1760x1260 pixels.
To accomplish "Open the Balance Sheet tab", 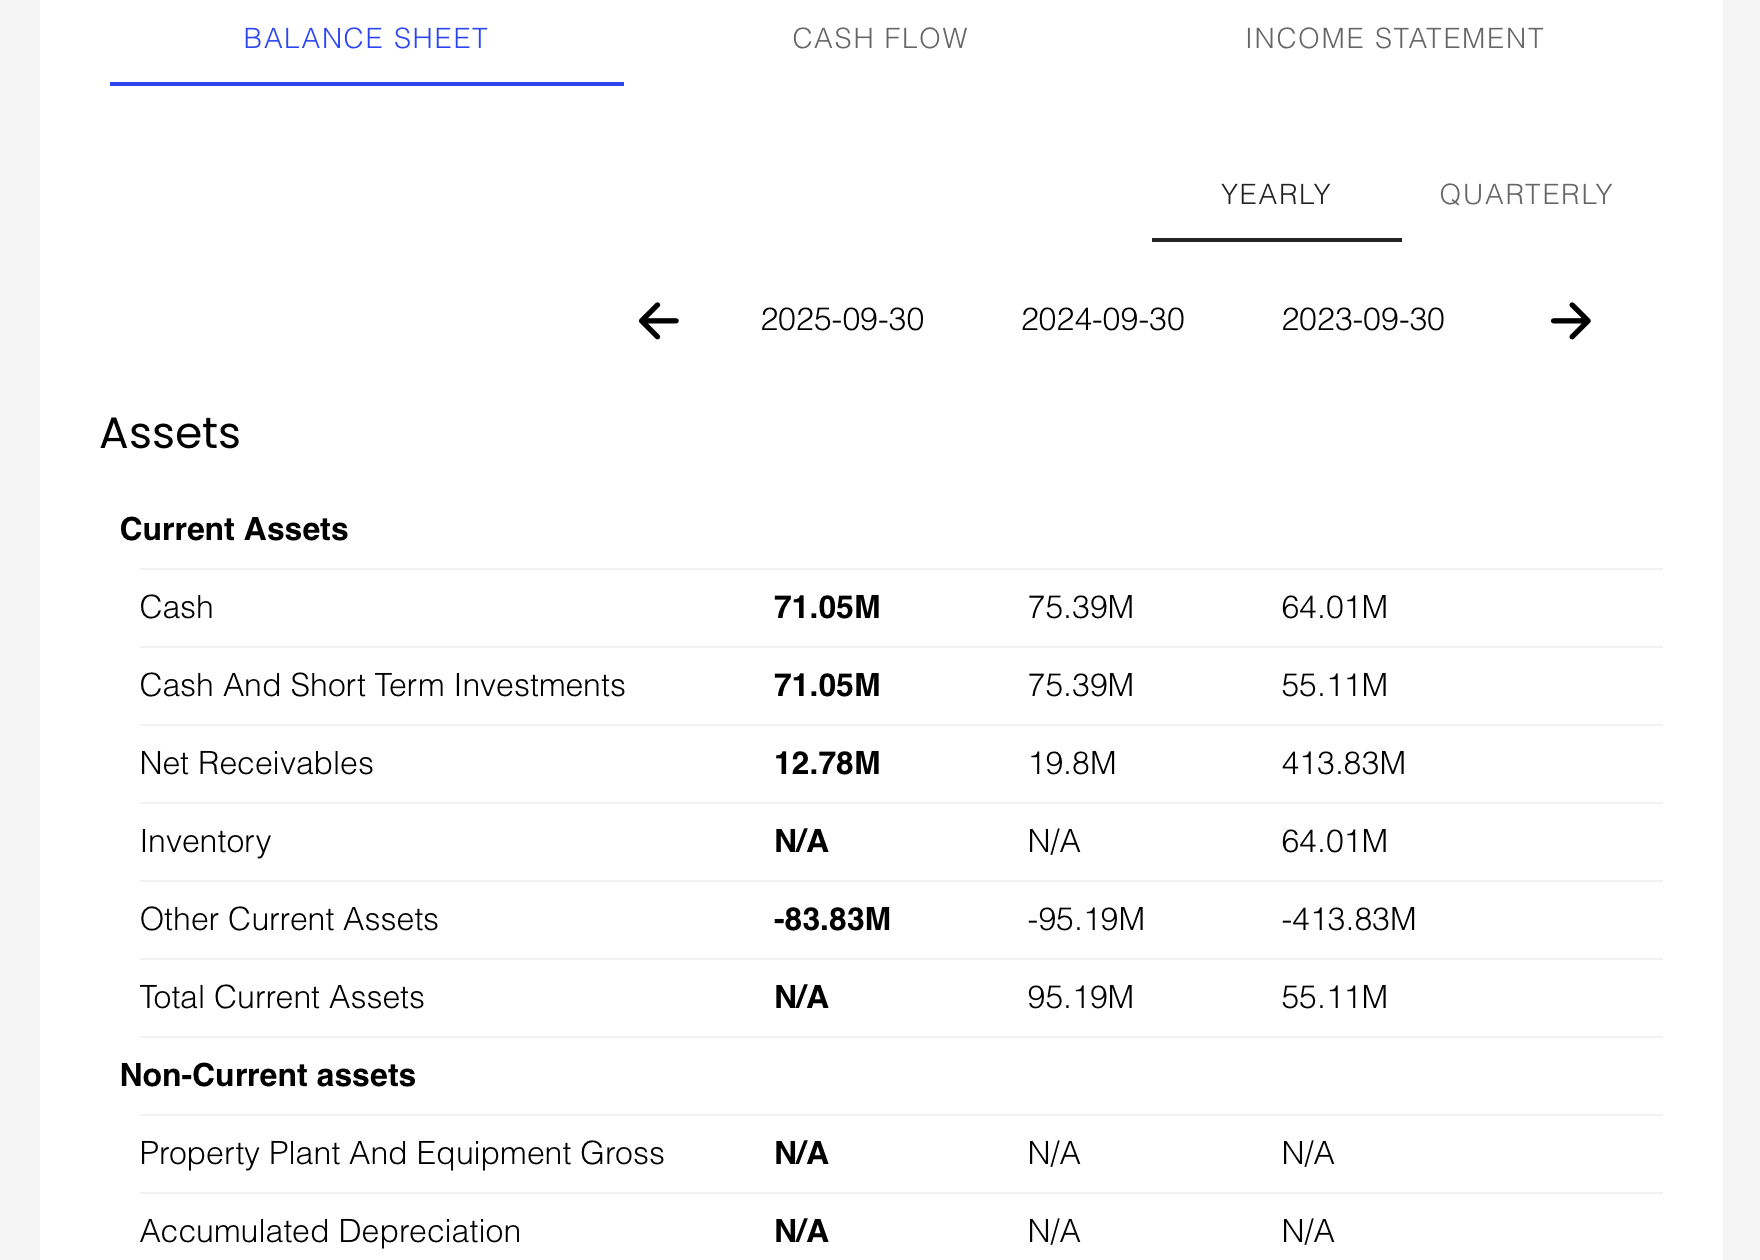I will pos(366,38).
